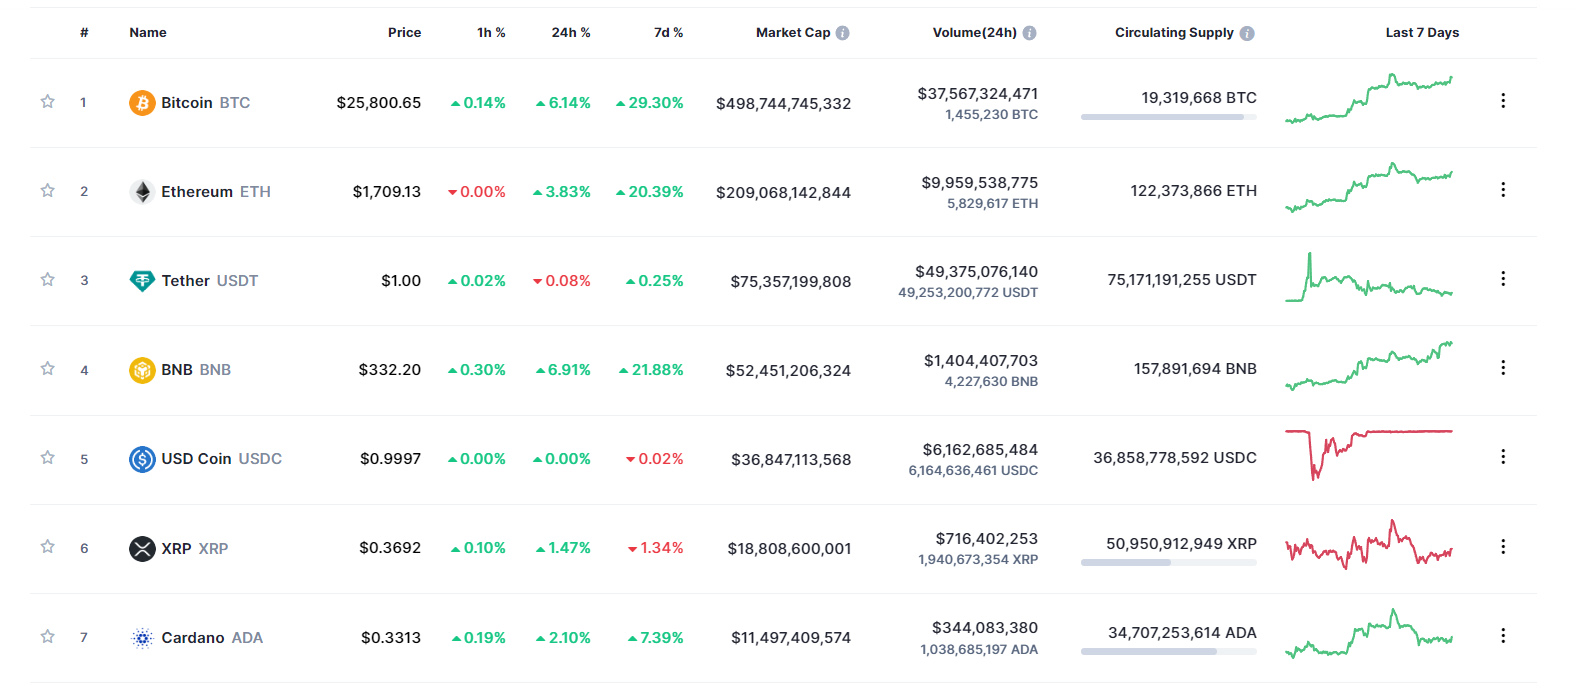Click Bitcoin's circulating supply progress bar
The height and width of the screenshot is (690, 1578).
[x=1169, y=117]
